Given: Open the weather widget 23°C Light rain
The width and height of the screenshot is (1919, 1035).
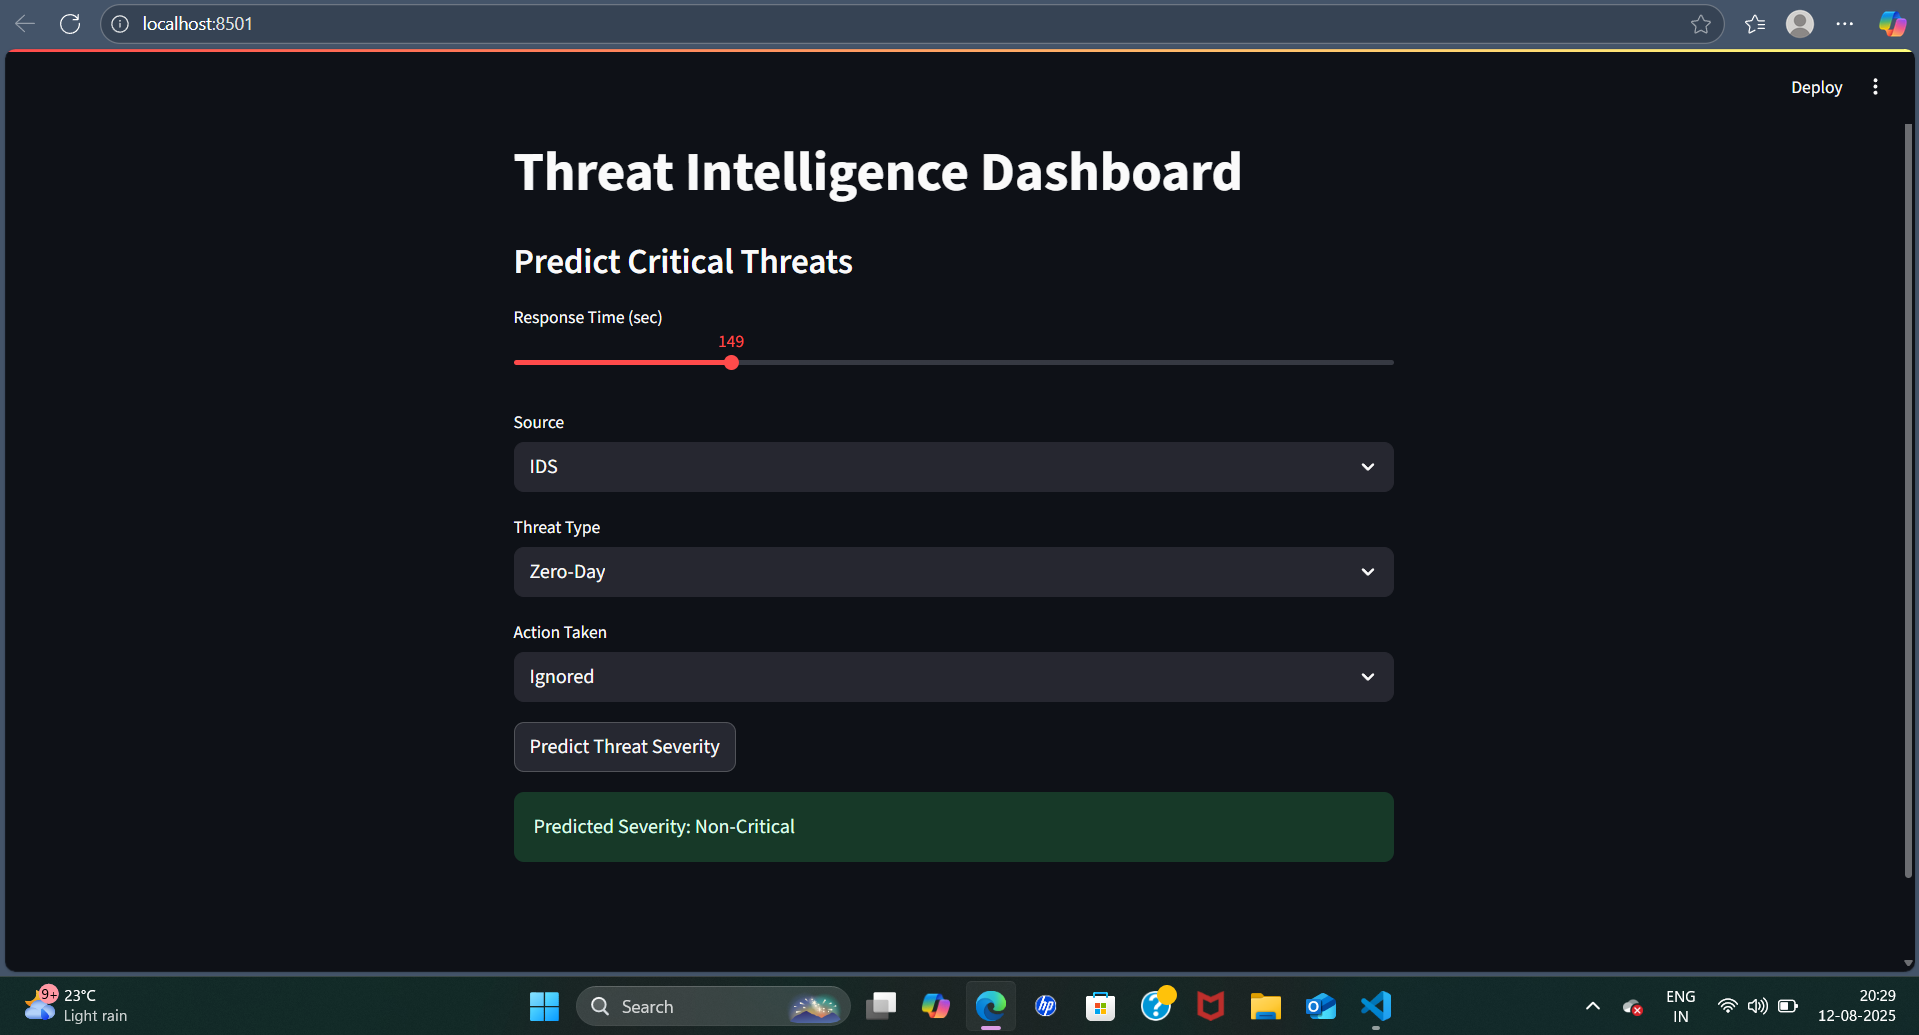Looking at the screenshot, I should coord(77,1005).
